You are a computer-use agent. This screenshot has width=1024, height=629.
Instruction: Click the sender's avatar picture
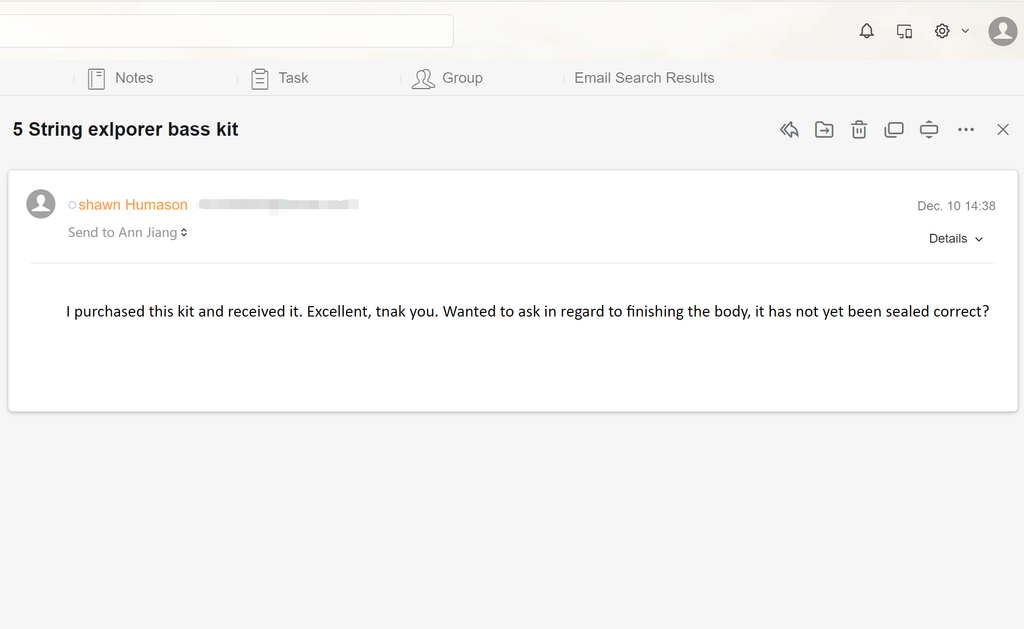tap(41, 204)
